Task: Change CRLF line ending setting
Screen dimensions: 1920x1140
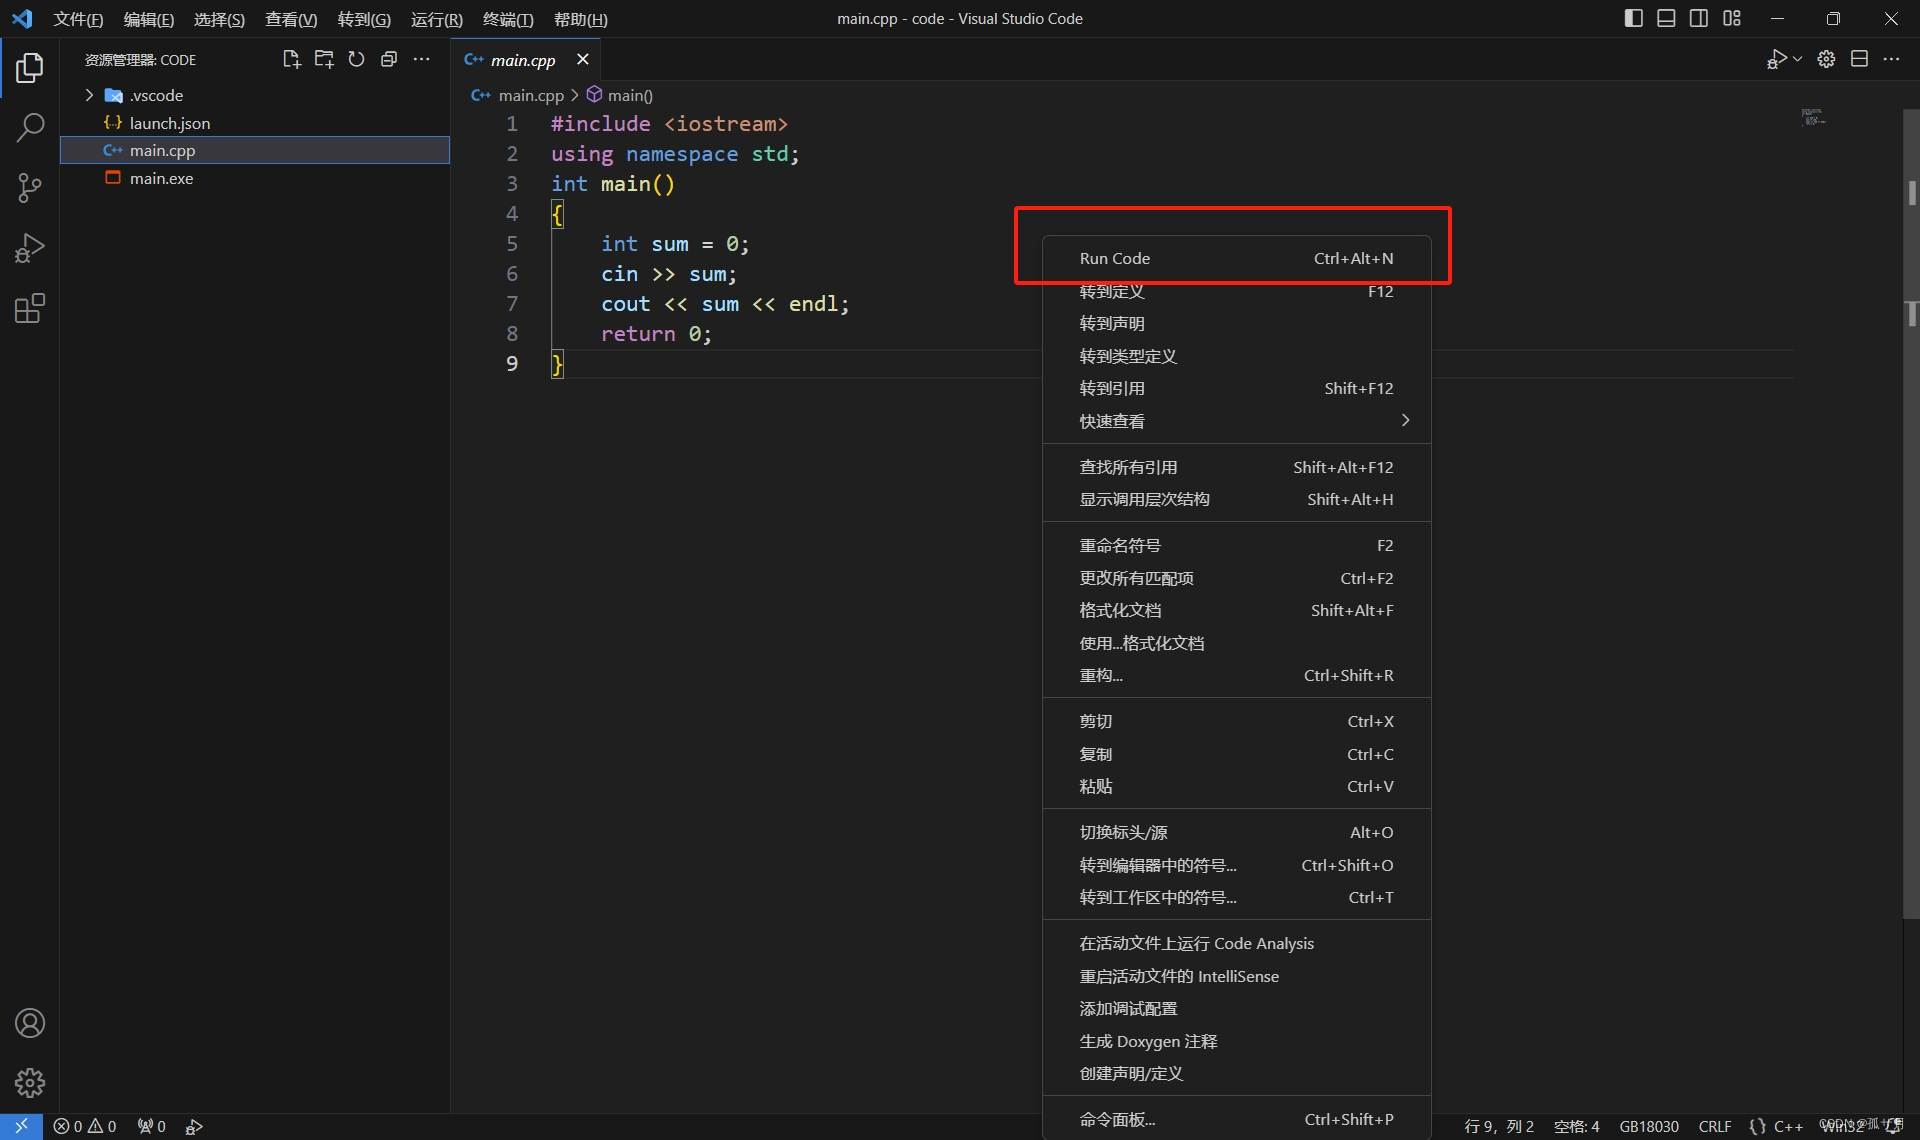Action: point(1714,1126)
